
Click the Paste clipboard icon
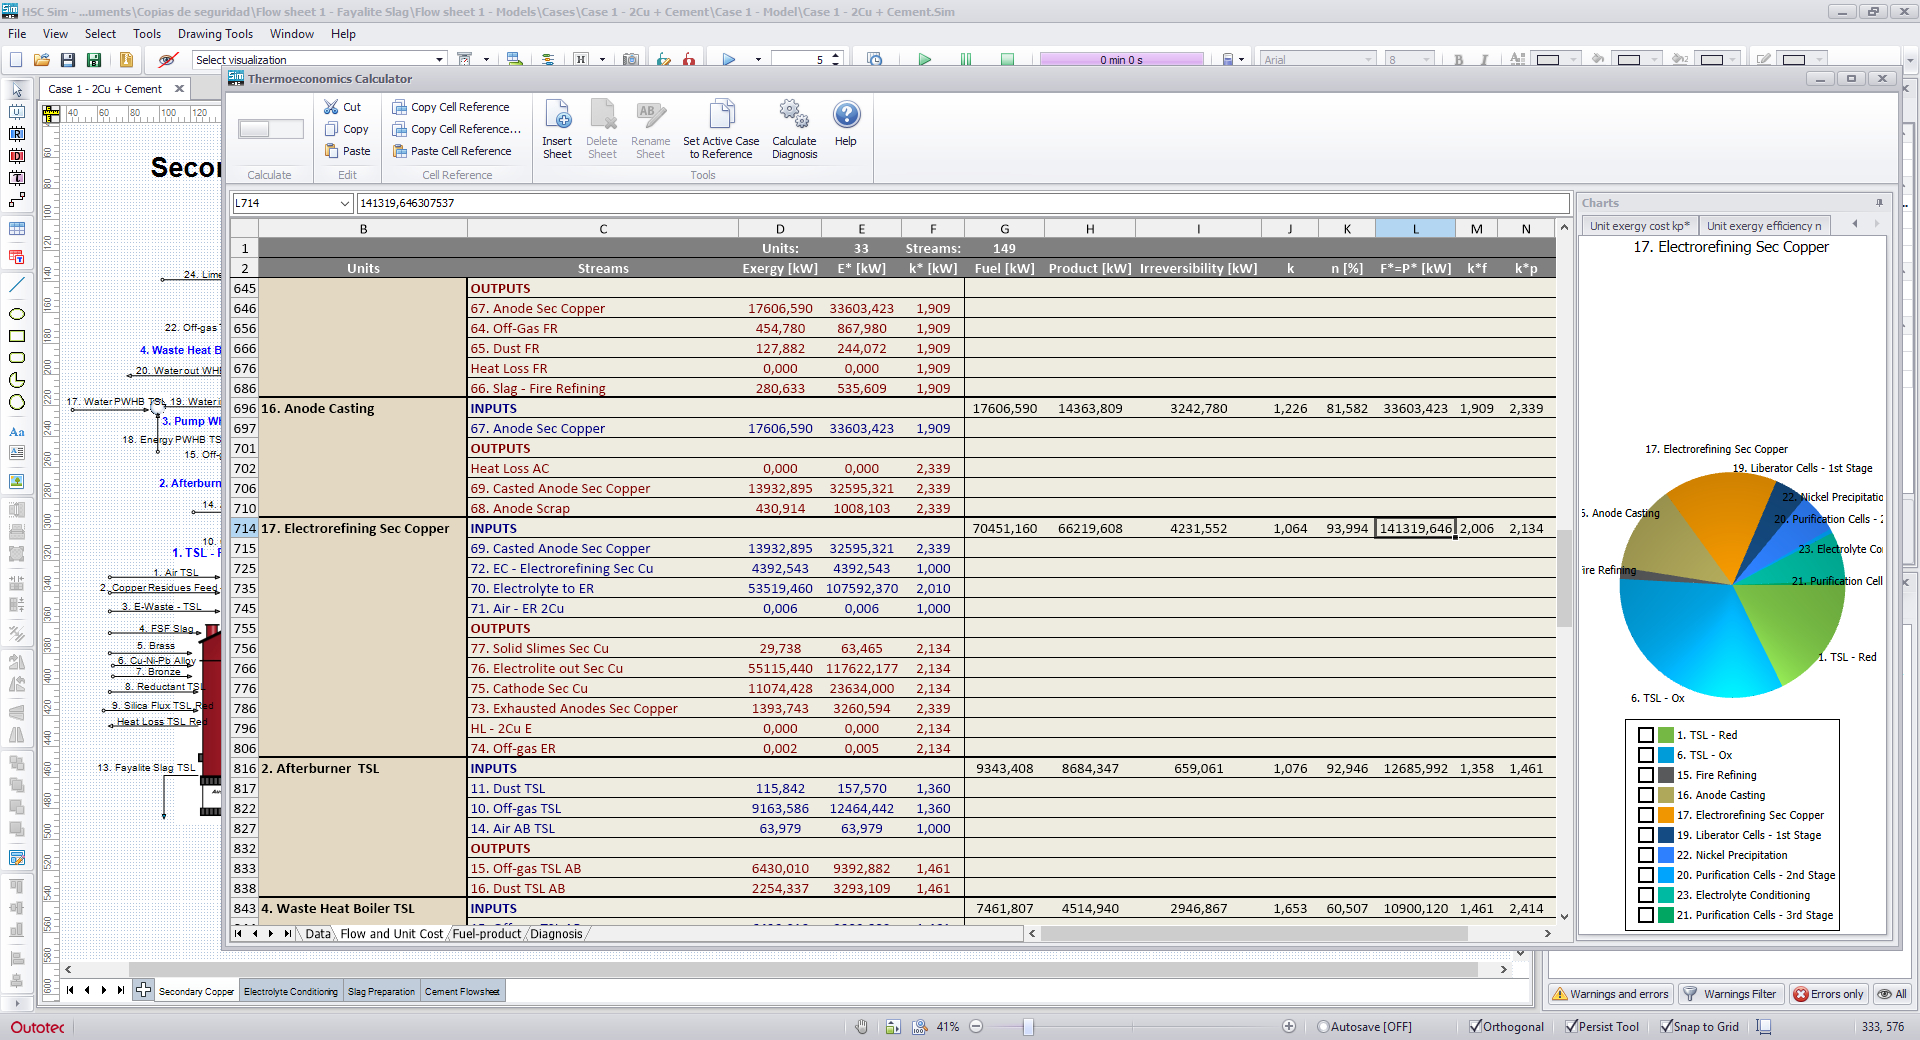(332, 151)
